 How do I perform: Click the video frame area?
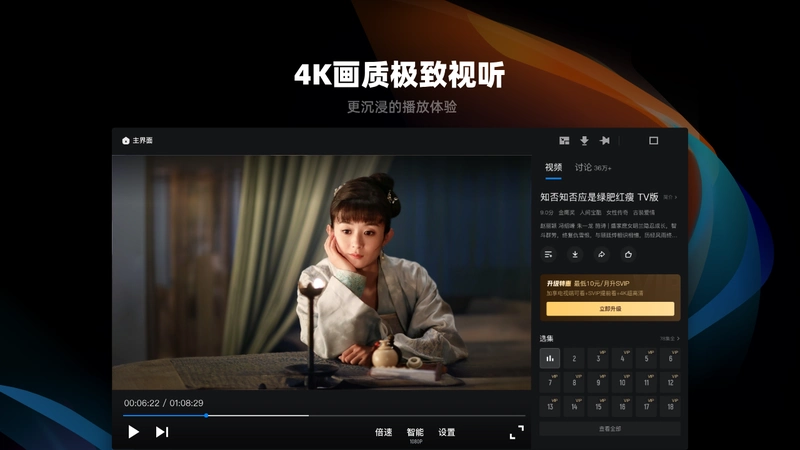[321, 272]
